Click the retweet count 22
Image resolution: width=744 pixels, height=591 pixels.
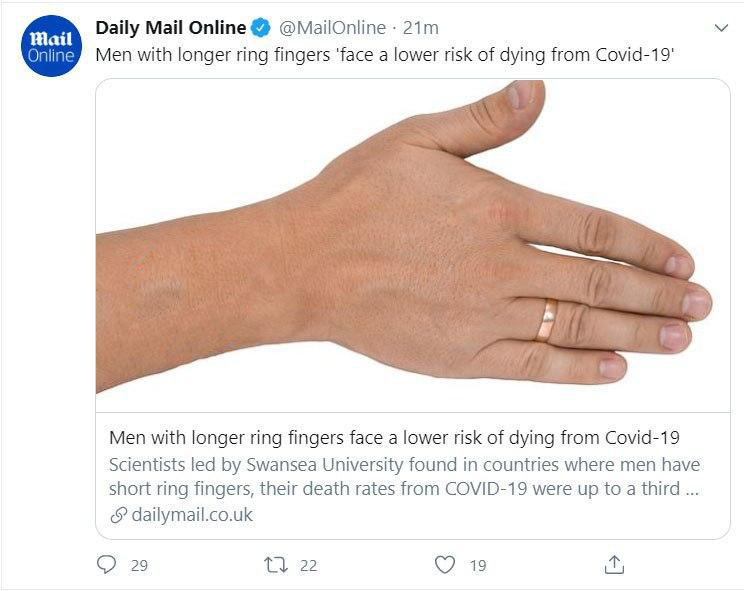point(308,565)
